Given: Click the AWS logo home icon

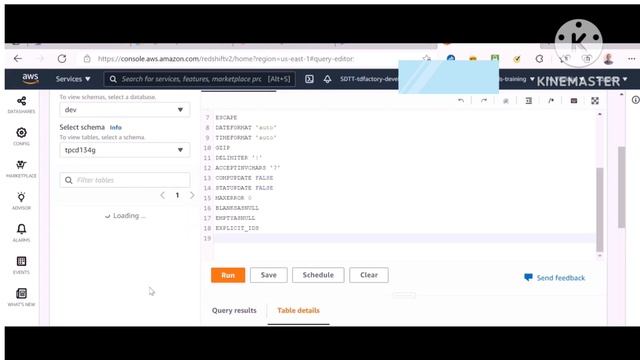Looking at the screenshot, I should pyautogui.click(x=30, y=79).
